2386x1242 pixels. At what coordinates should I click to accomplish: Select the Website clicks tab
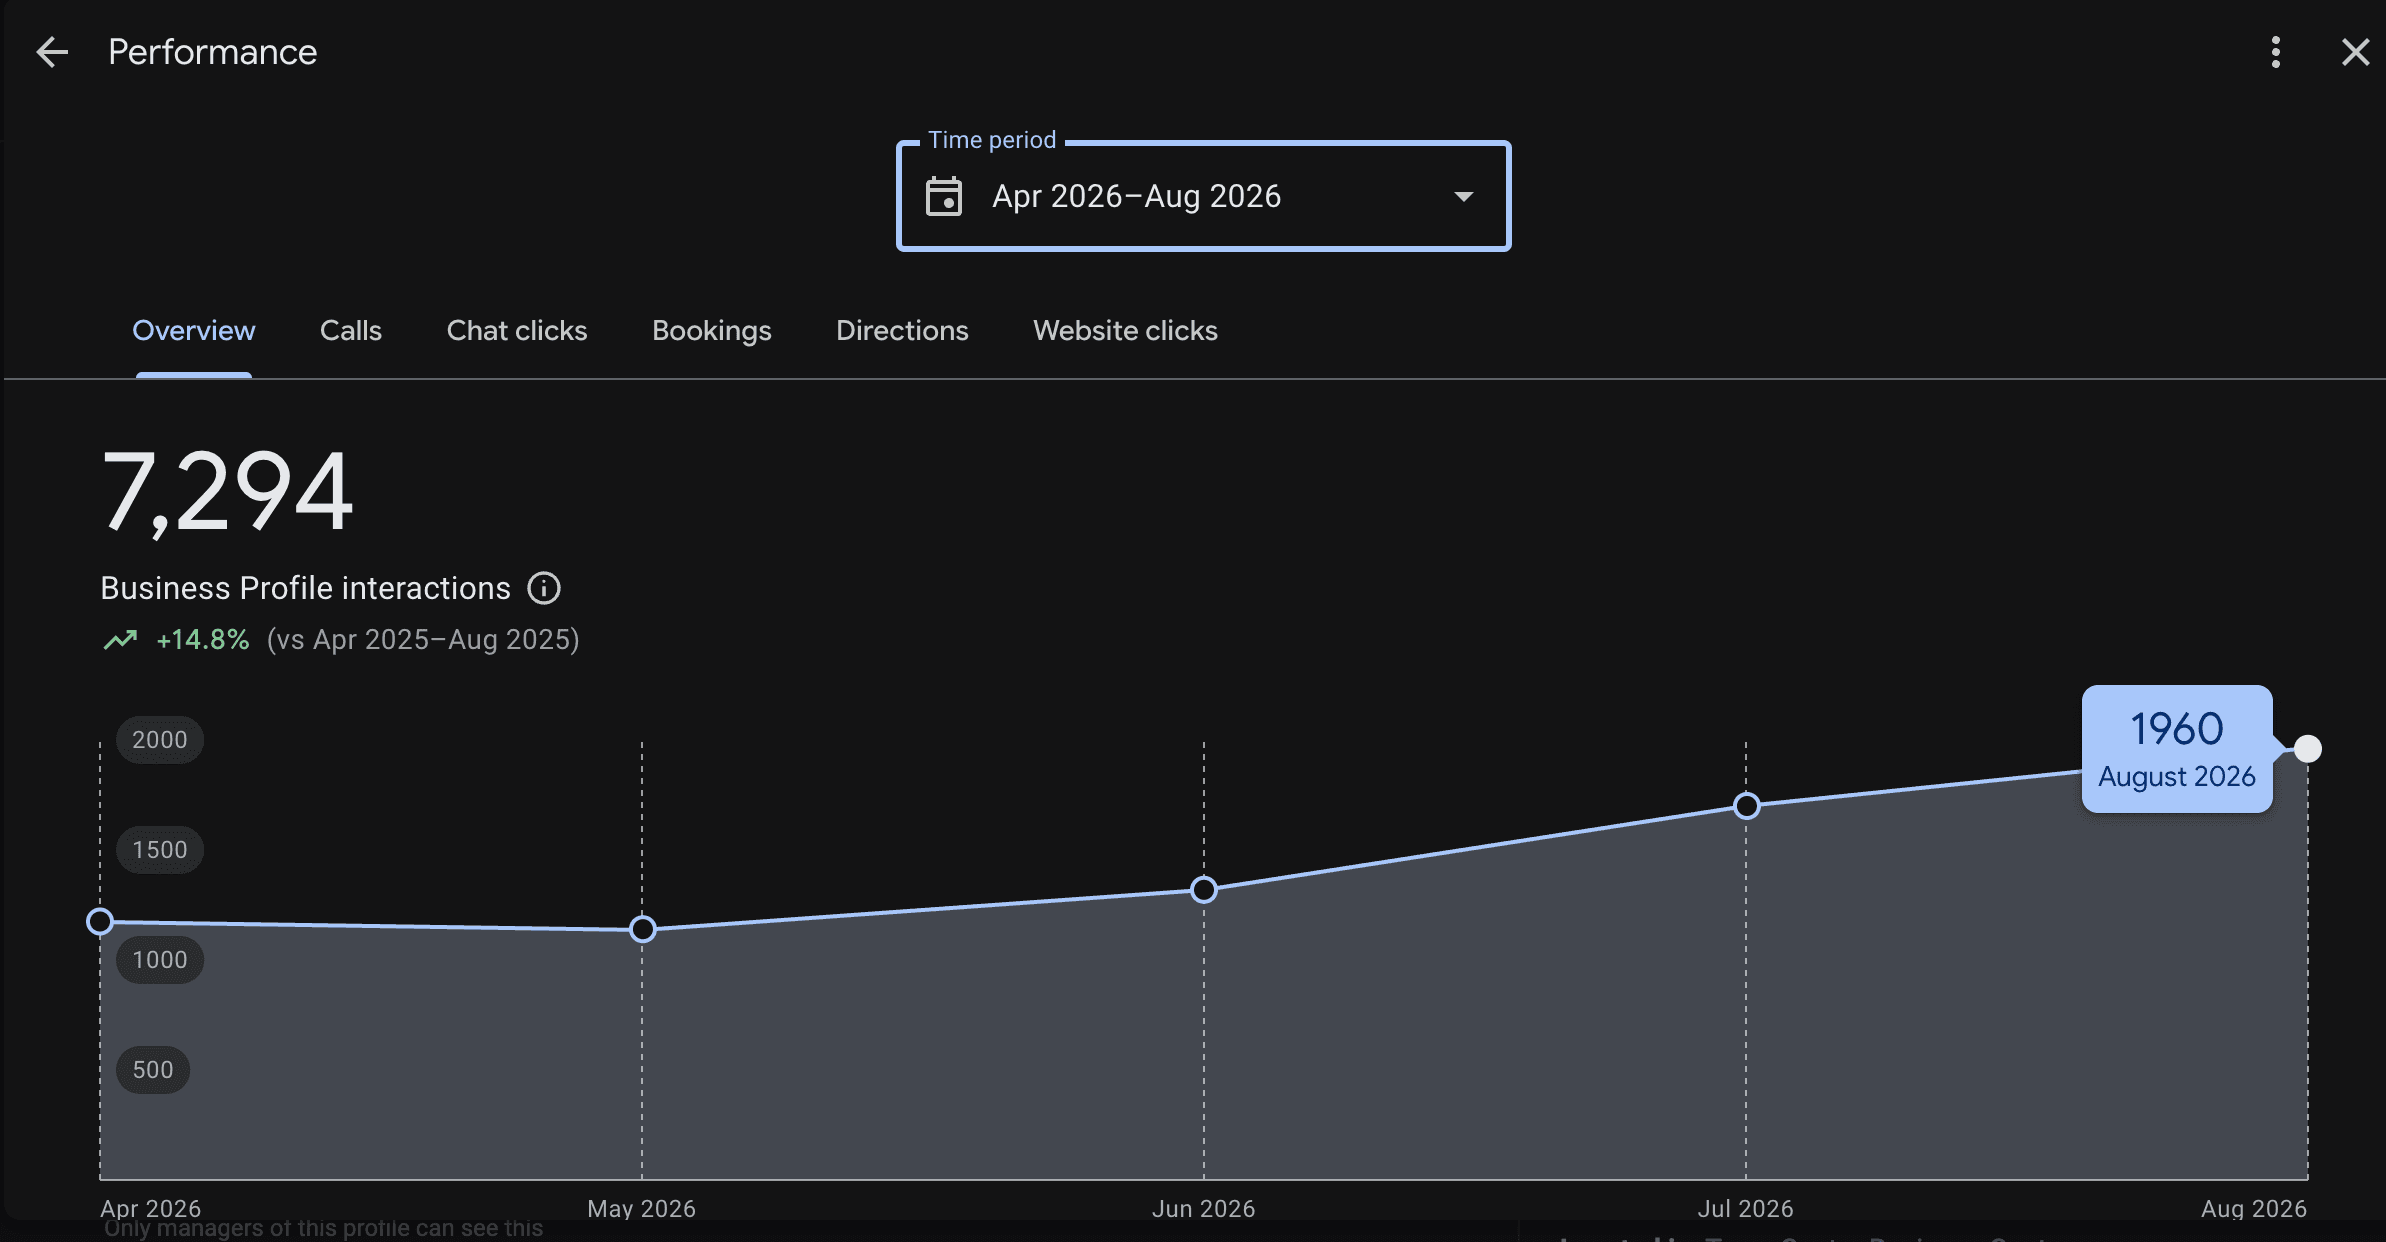point(1125,330)
